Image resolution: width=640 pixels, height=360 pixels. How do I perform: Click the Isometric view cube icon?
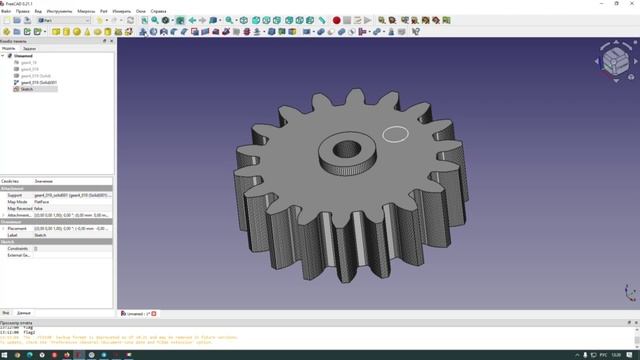(244, 20)
